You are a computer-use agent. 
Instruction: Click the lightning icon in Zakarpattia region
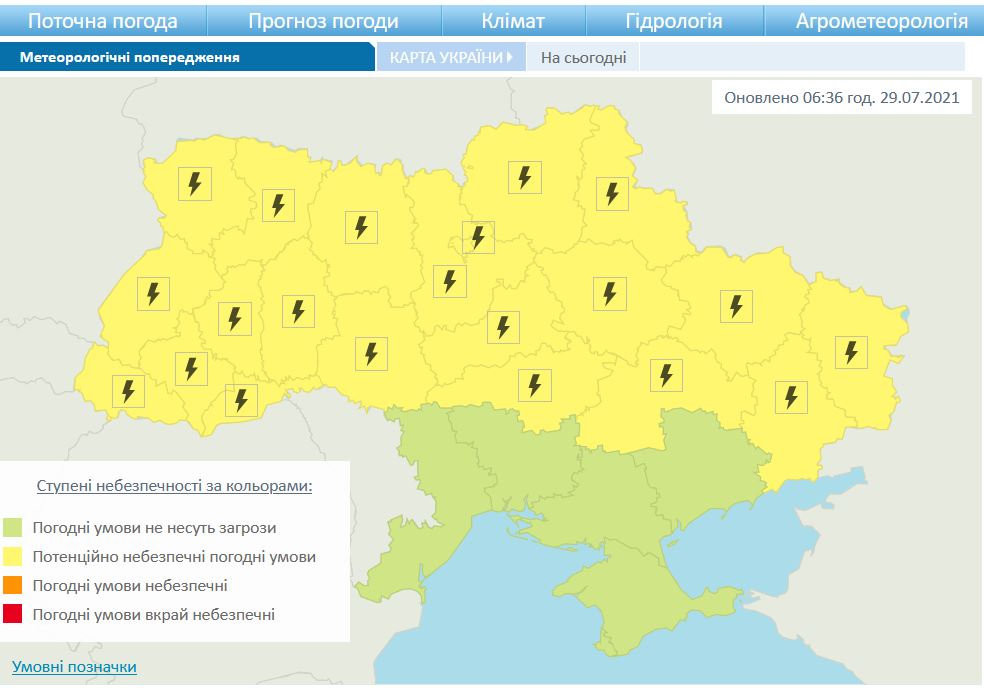pyautogui.click(x=128, y=390)
